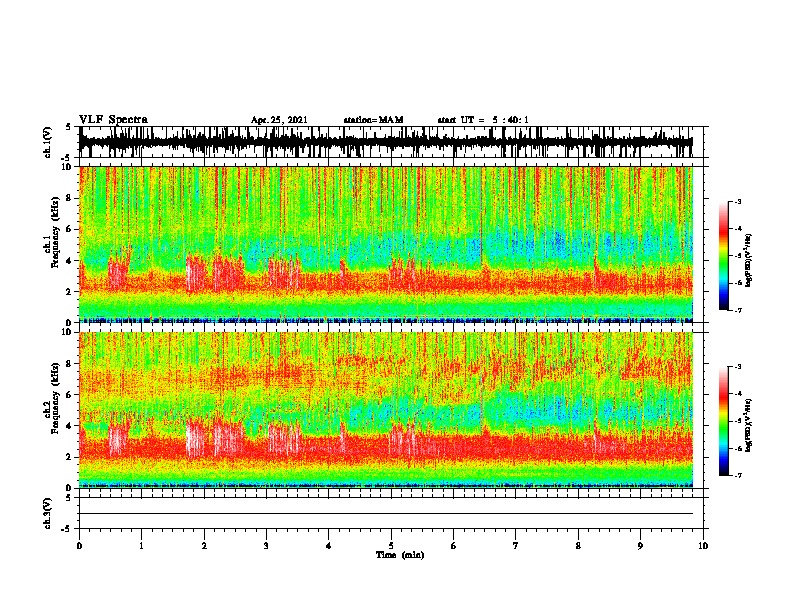Select the ch.1 "Frequency (kHz)" axis label
Screen dimensions: 792x612
coord(55,233)
